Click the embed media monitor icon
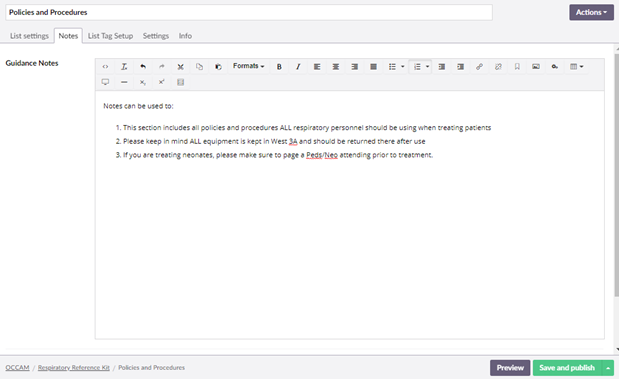619x379 pixels. [105, 82]
